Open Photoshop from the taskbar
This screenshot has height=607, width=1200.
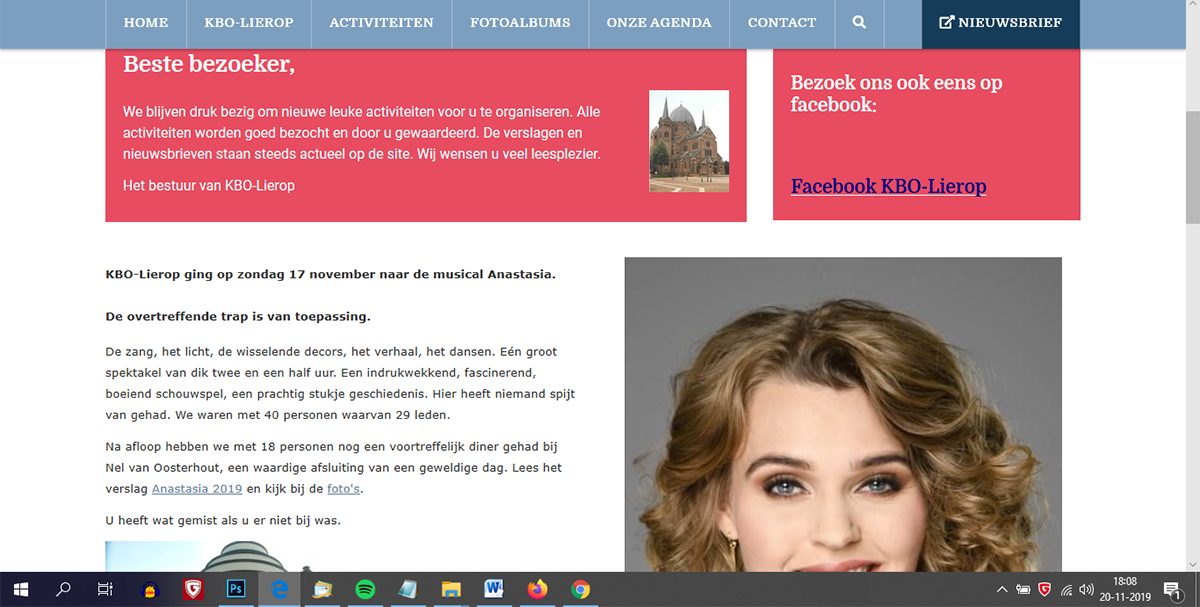pyautogui.click(x=236, y=589)
